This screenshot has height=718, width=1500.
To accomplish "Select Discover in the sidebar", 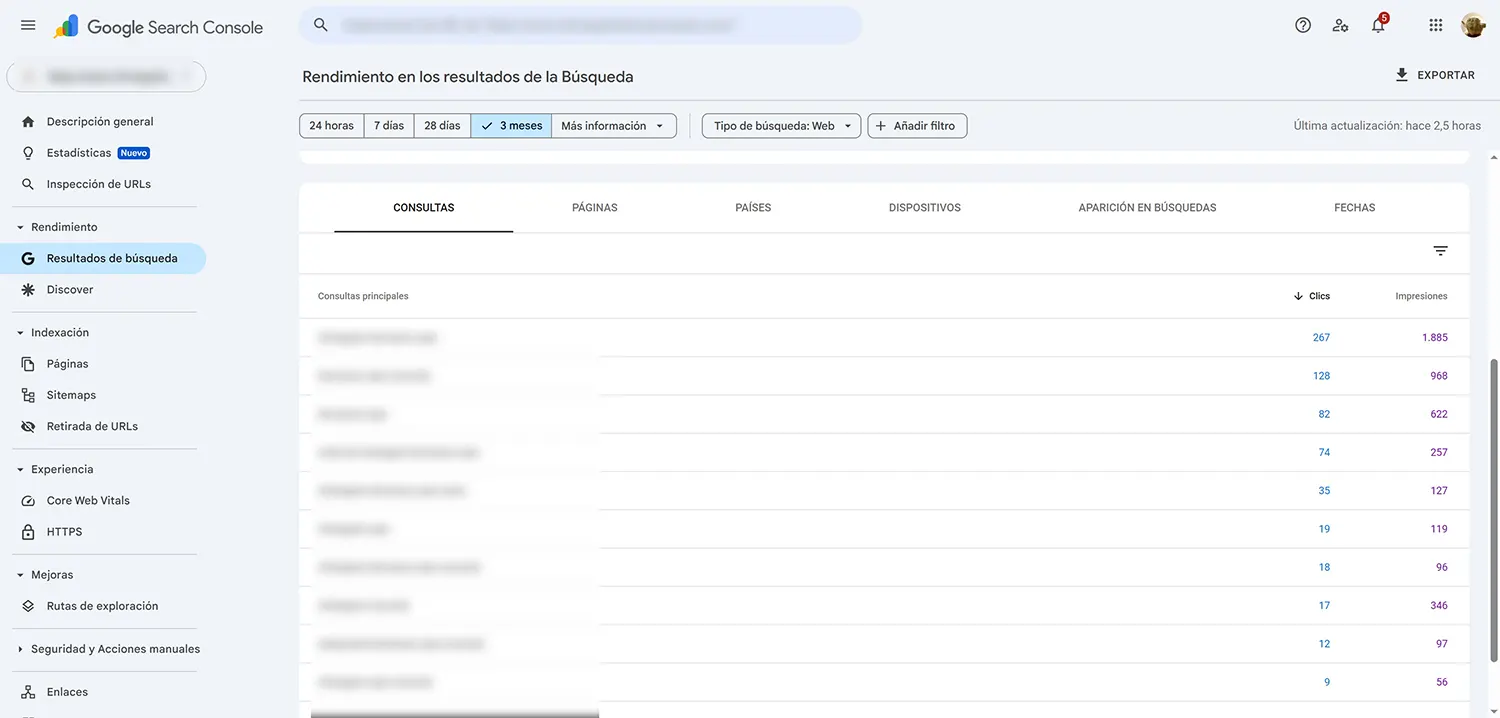I will point(70,289).
